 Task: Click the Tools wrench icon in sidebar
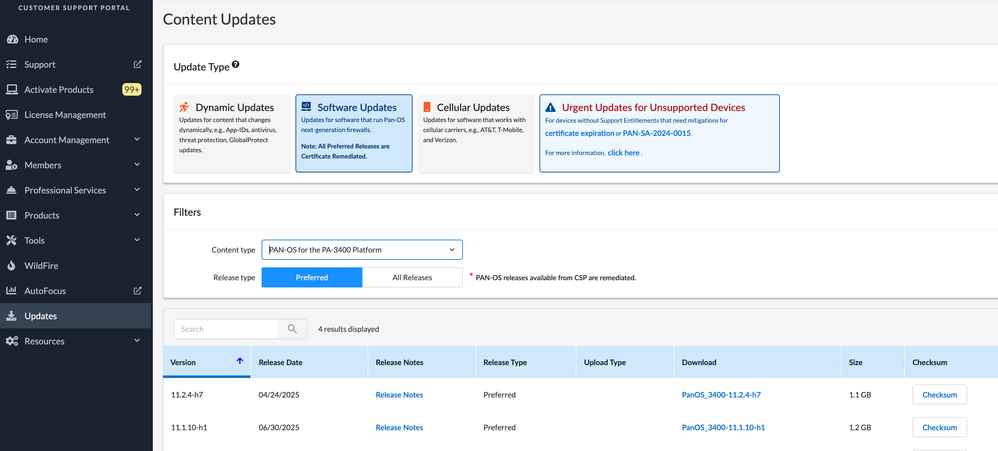pyautogui.click(x=11, y=240)
